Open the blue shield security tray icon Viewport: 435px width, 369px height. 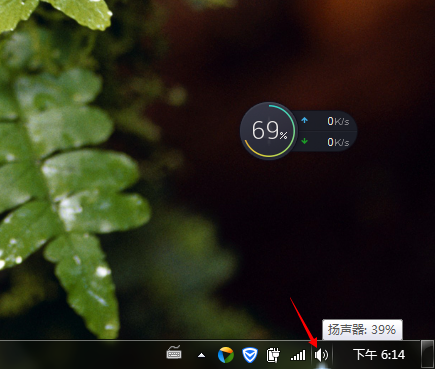[x=249, y=355]
